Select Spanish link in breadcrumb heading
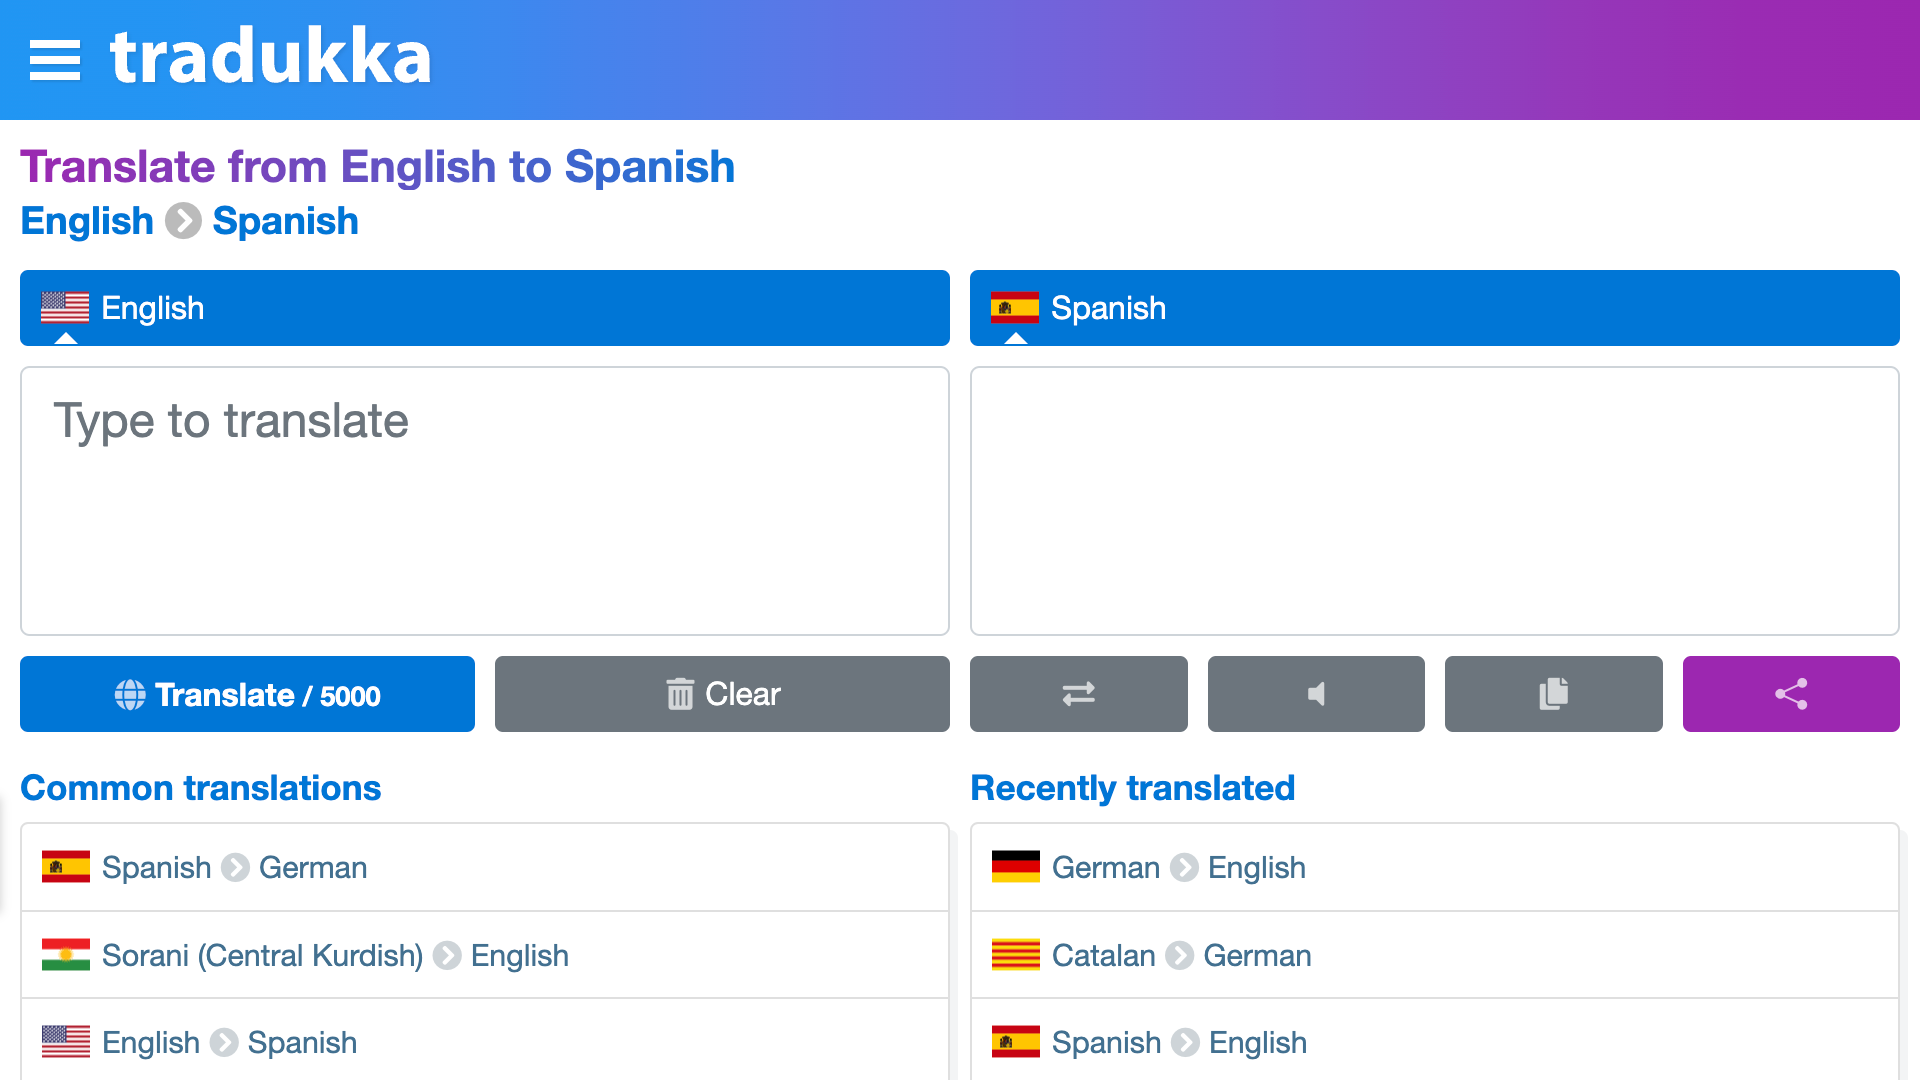 click(285, 221)
